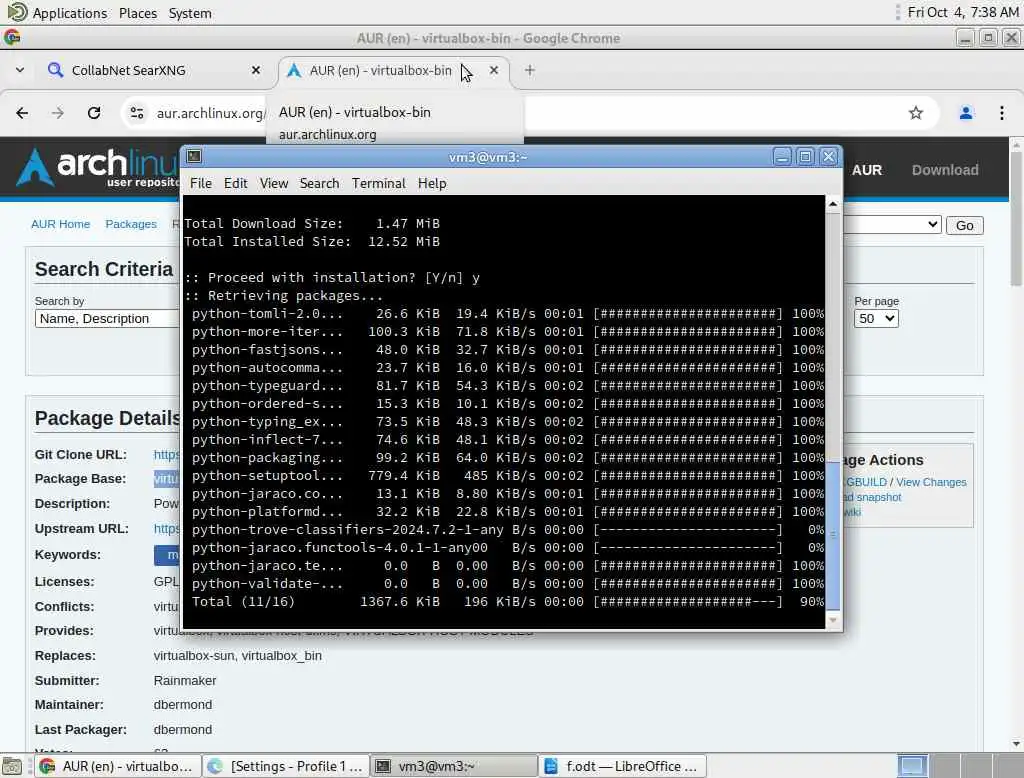
Task: Click the 'Proceed with installation?' terminal line
Action: tap(332, 278)
